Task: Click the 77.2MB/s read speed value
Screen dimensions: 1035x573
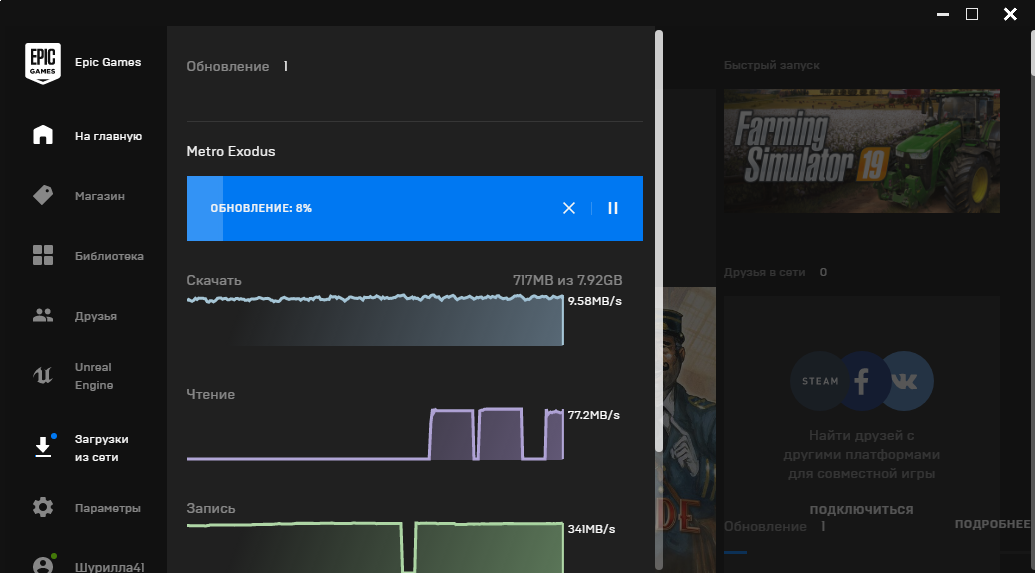Action: coord(594,415)
